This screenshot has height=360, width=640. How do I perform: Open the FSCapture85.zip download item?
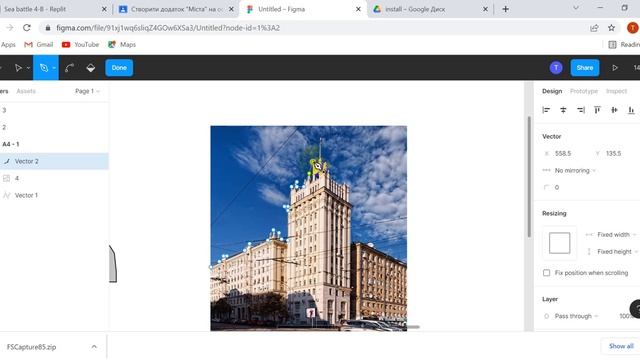[31, 347]
